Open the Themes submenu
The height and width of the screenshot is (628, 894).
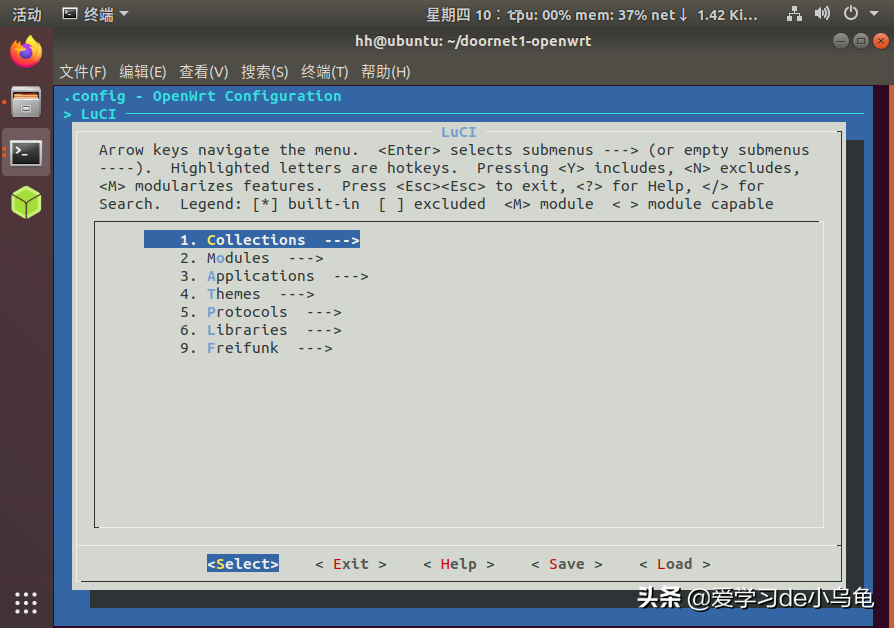(x=233, y=293)
